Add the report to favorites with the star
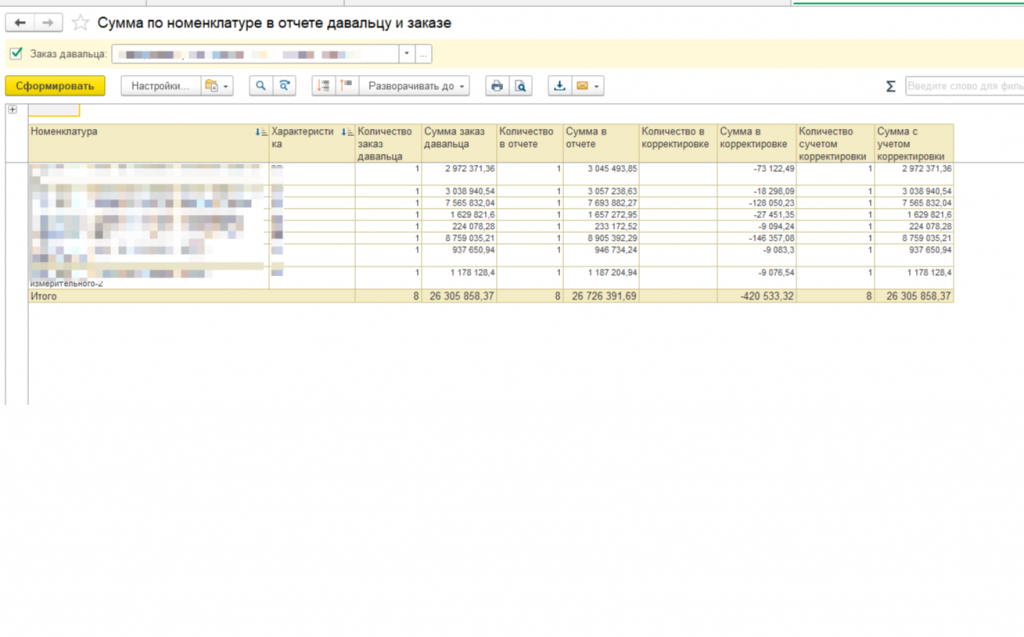 tap(80, 23)
